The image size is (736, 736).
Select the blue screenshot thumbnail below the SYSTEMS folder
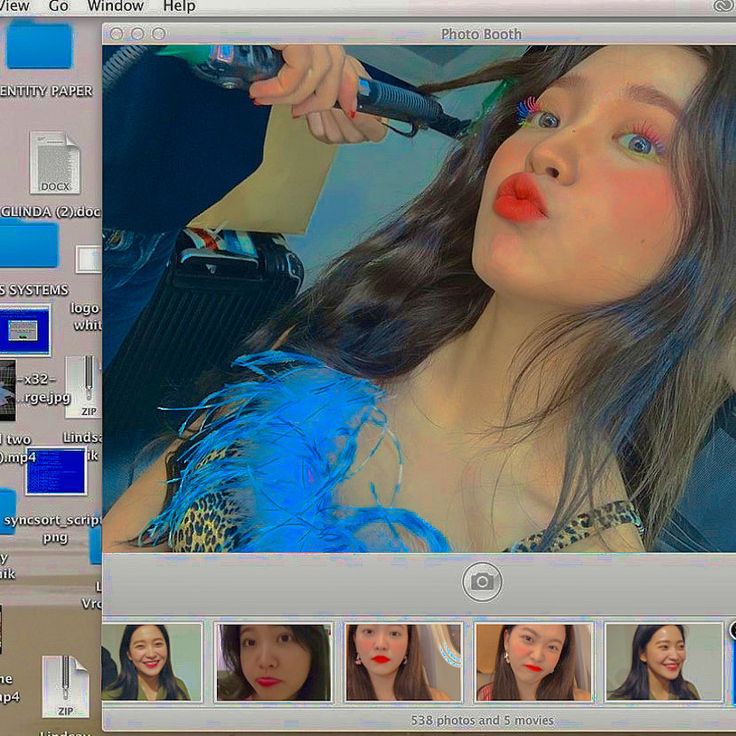pyautogui.click(x=25, y=330)
